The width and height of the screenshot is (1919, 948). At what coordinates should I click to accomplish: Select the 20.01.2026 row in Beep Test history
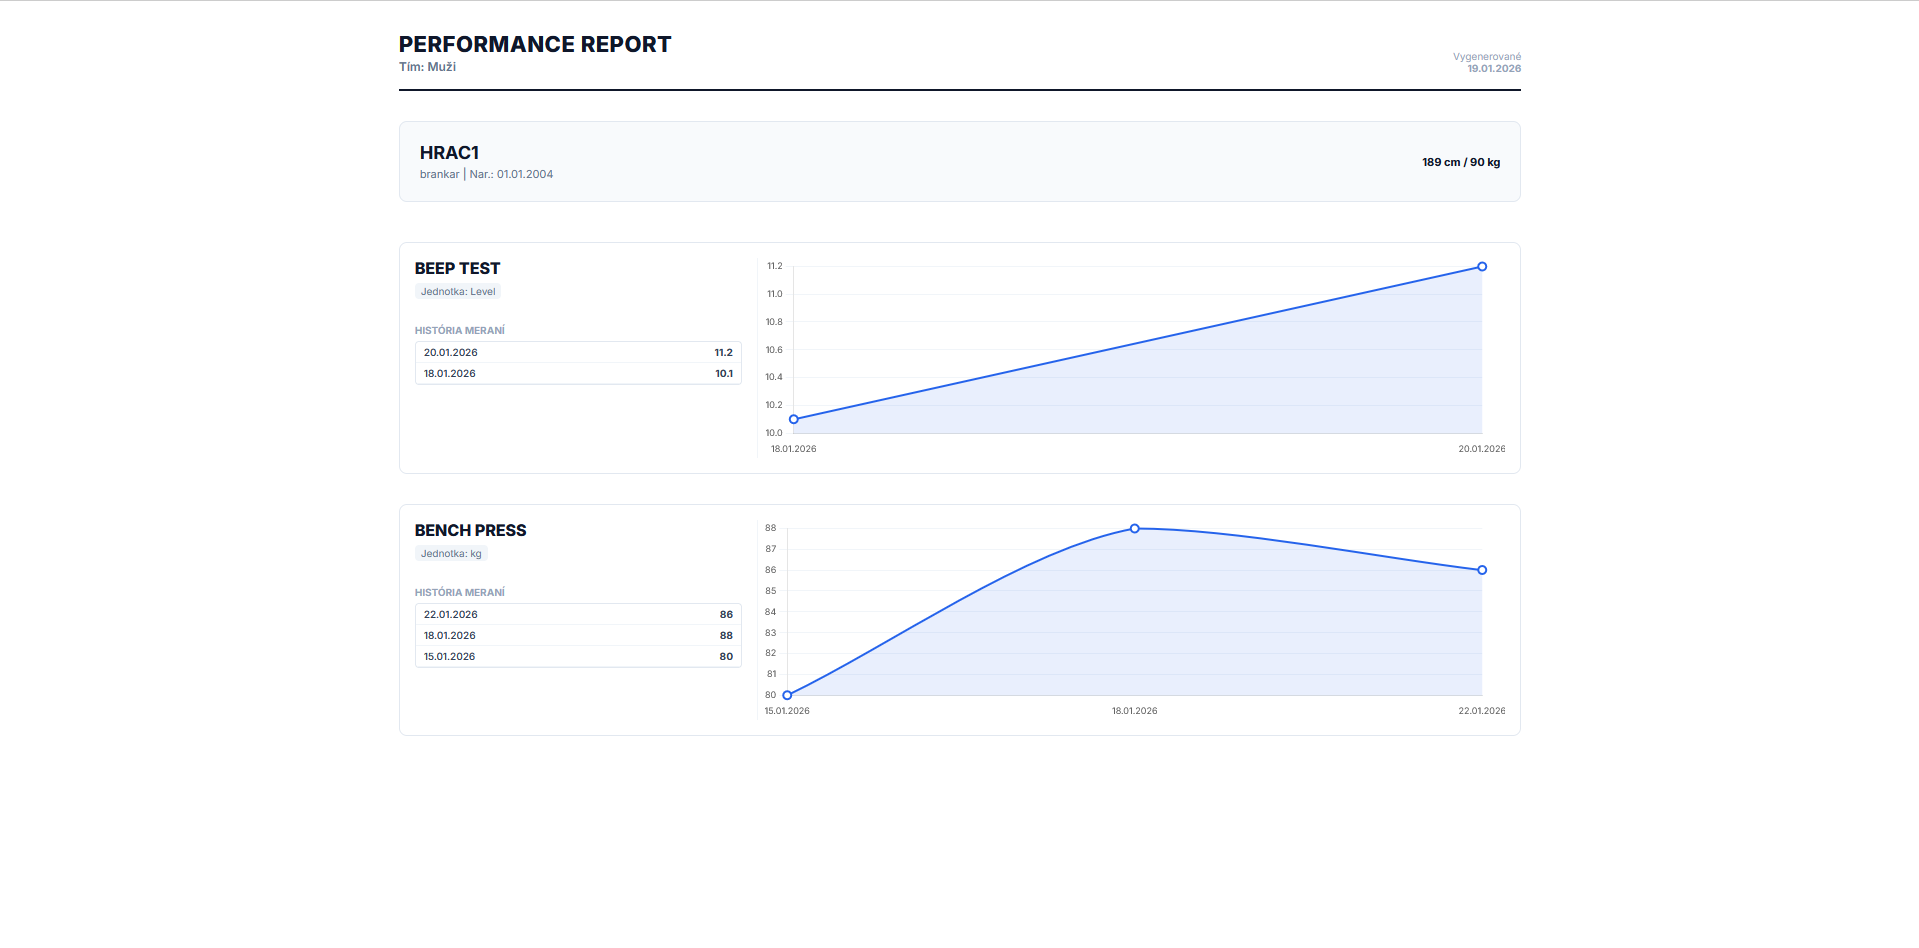[577, 353]
